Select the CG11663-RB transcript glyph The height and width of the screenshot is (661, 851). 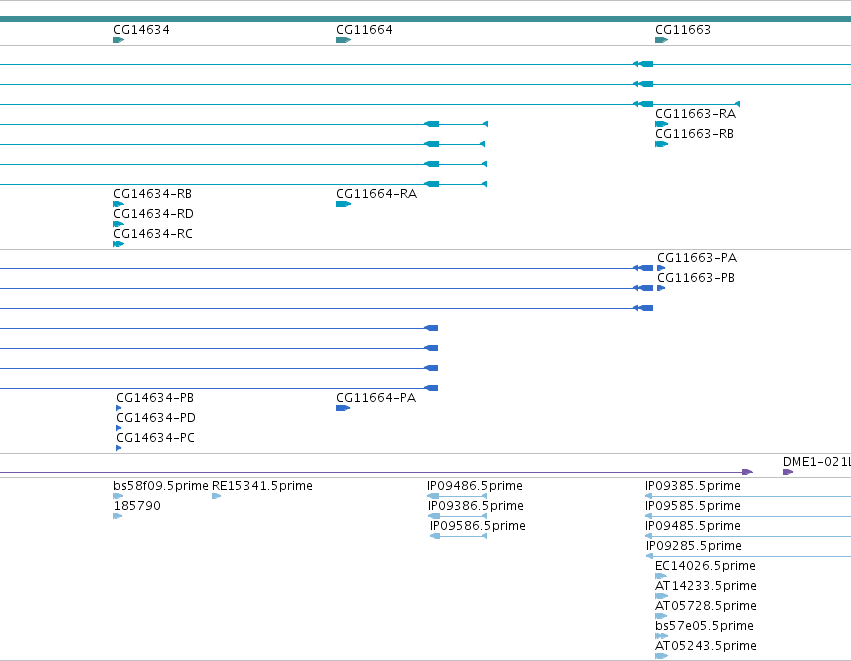(x=661, y=144)
